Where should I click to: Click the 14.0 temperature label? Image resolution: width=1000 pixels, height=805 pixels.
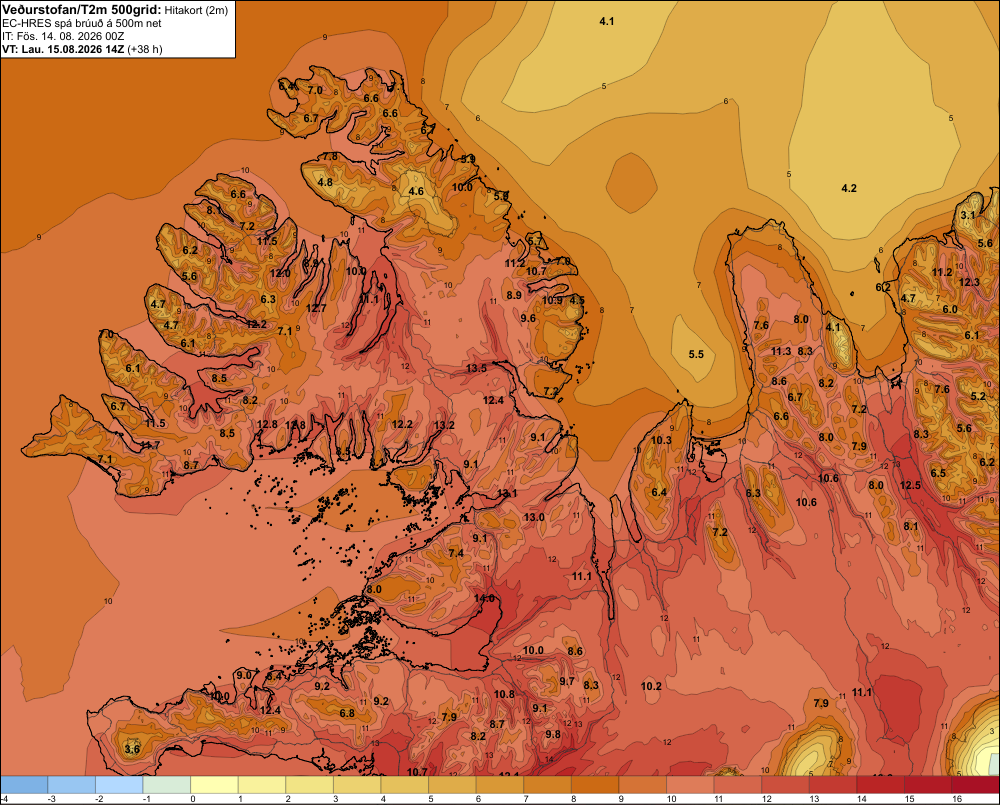point(485,598)
